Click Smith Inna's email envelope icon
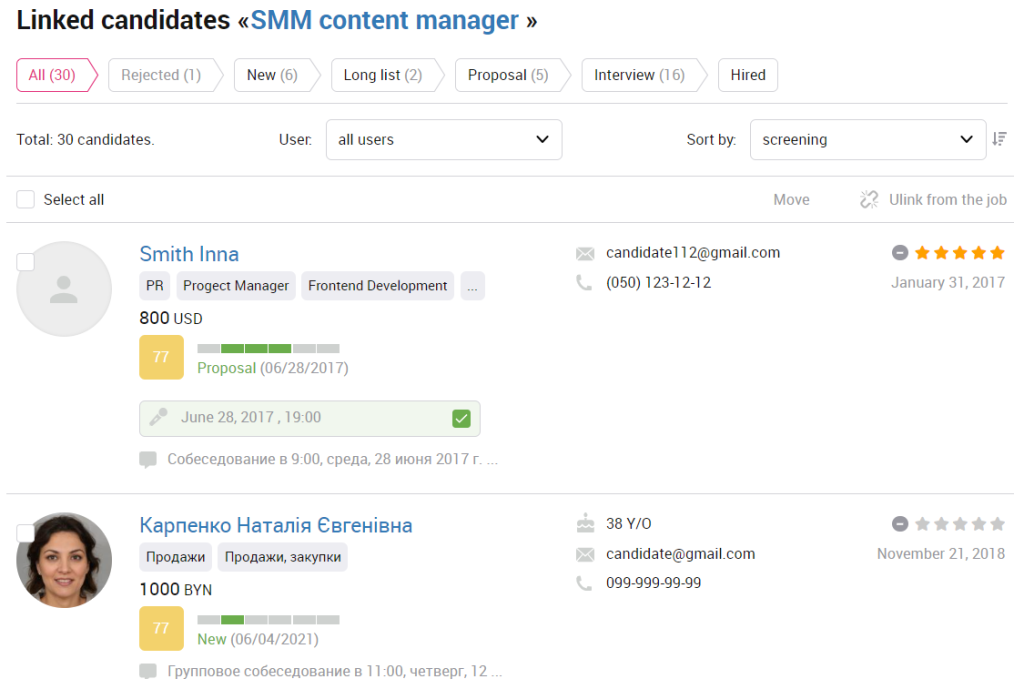Screen dimensions: 1024x679 (585, 253)
